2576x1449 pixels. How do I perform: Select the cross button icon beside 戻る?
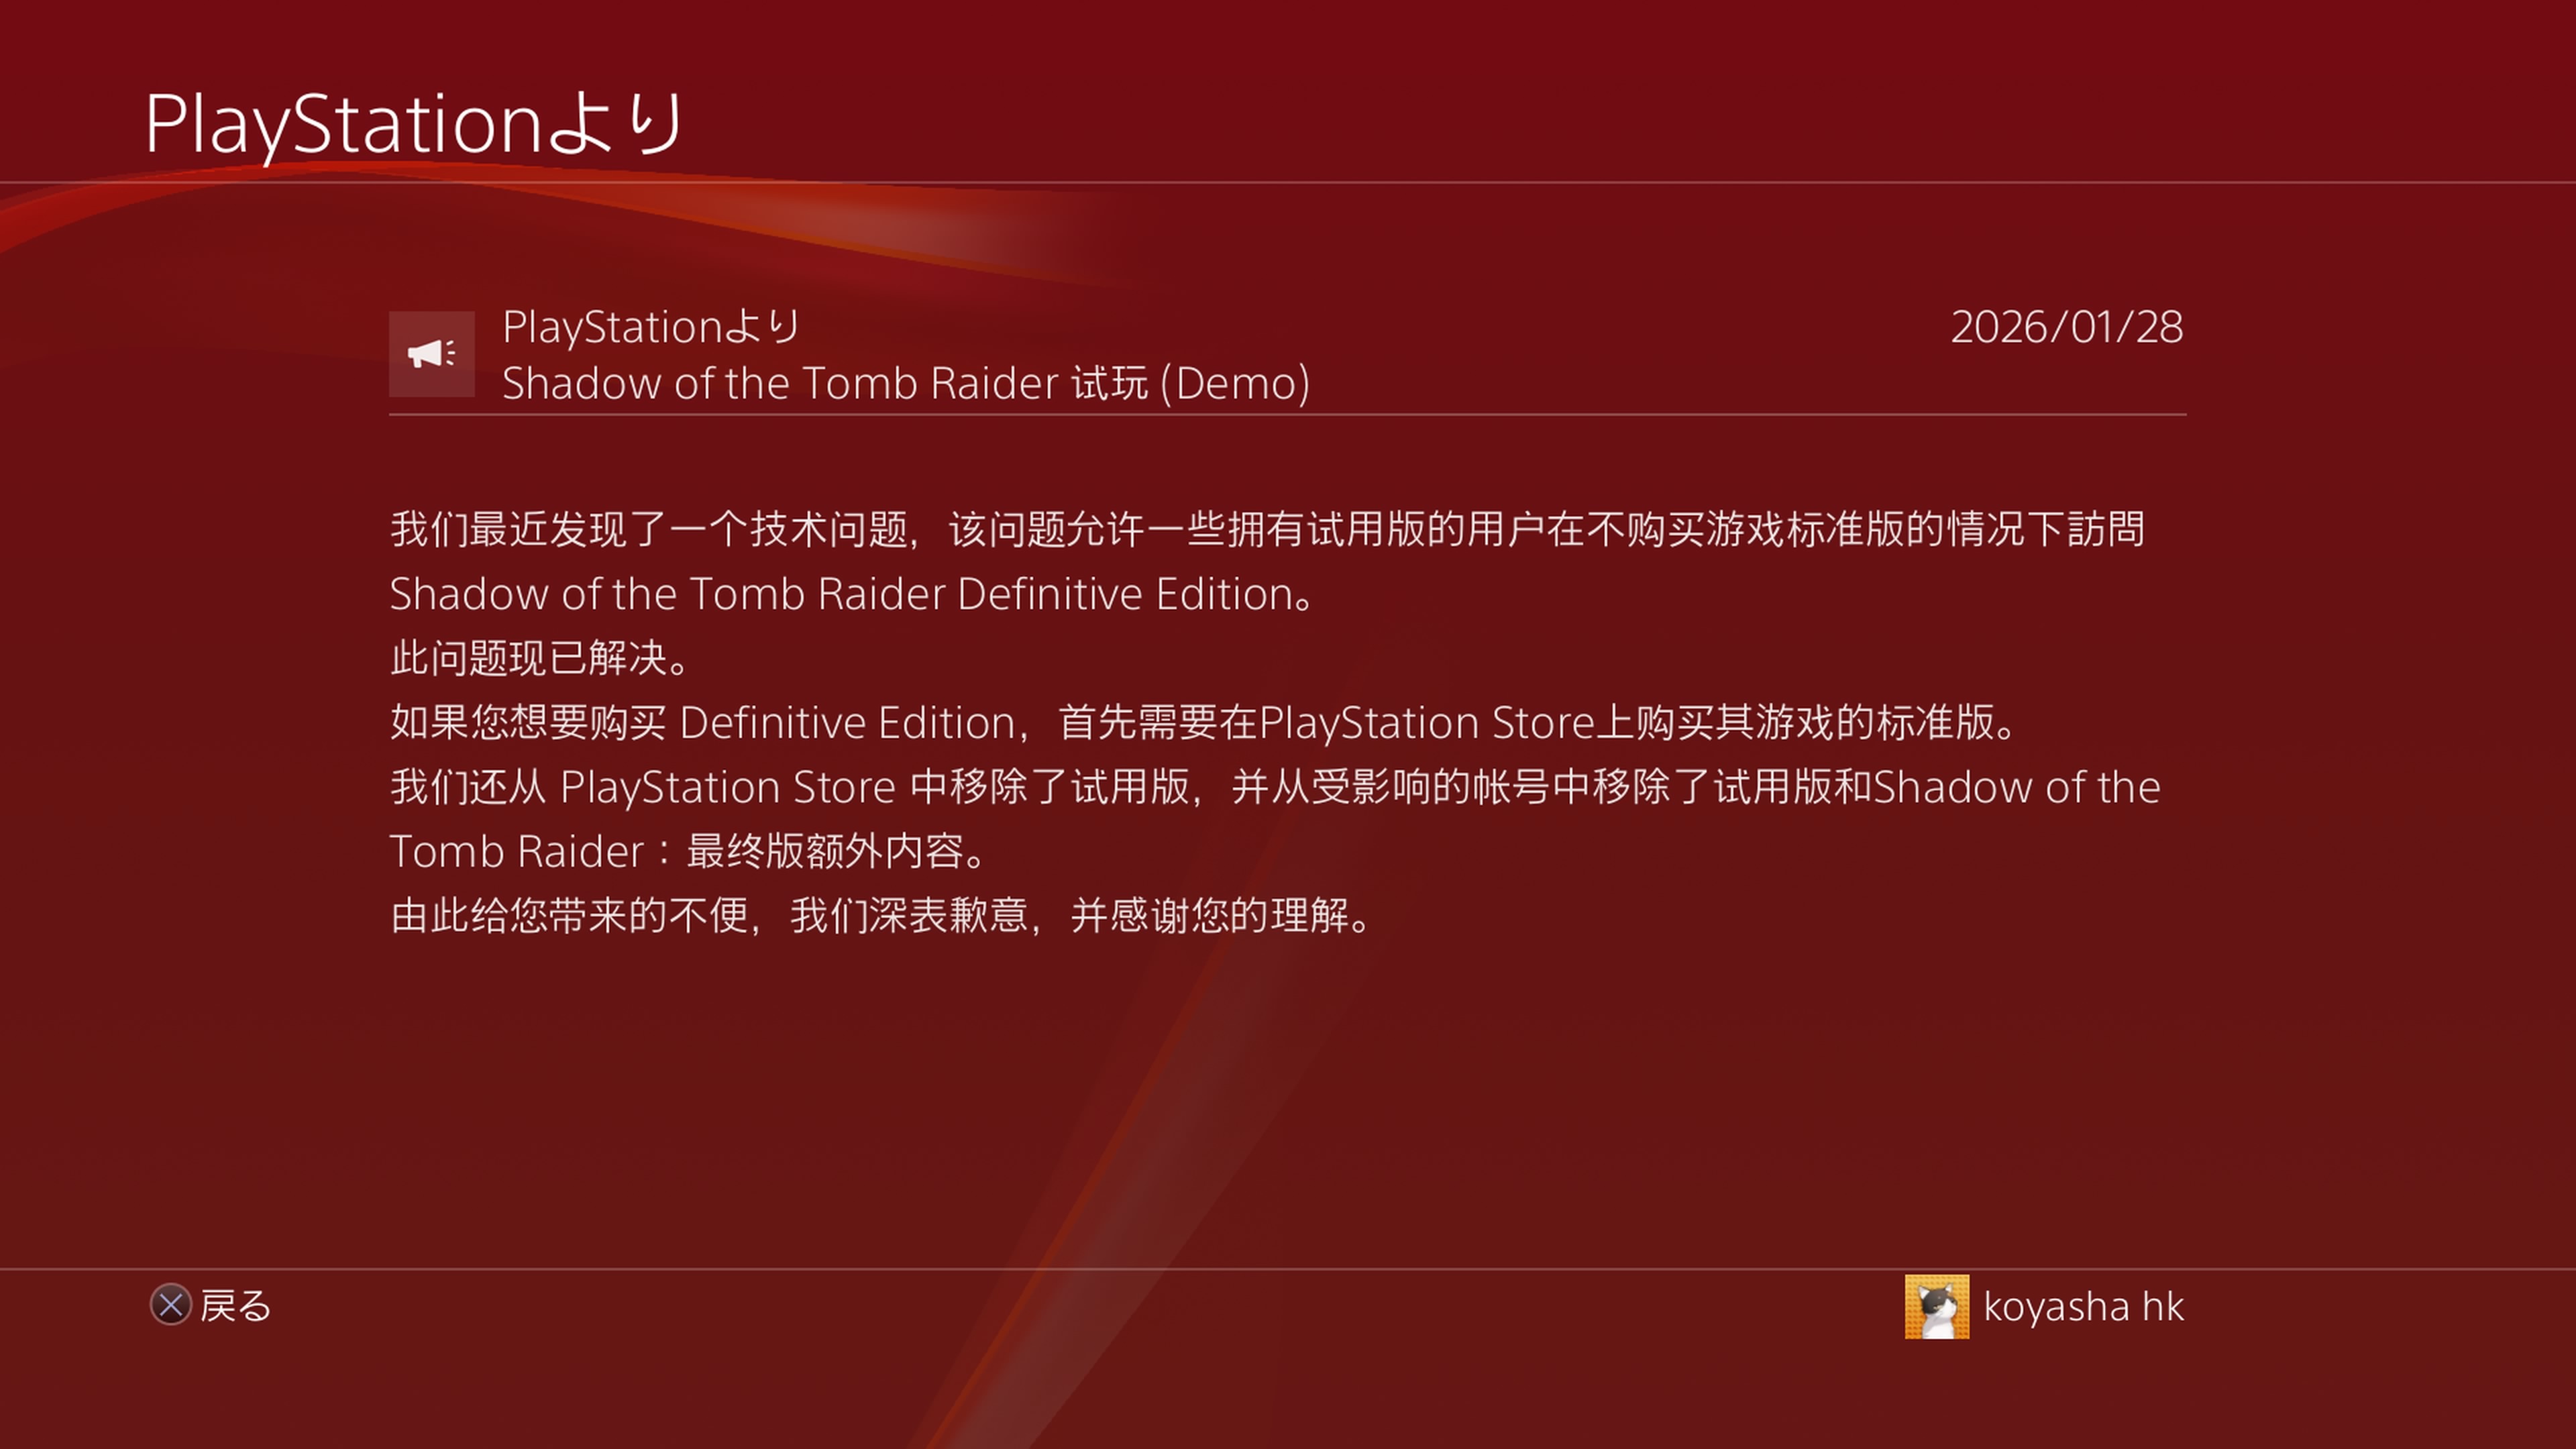pos(170,1304)
